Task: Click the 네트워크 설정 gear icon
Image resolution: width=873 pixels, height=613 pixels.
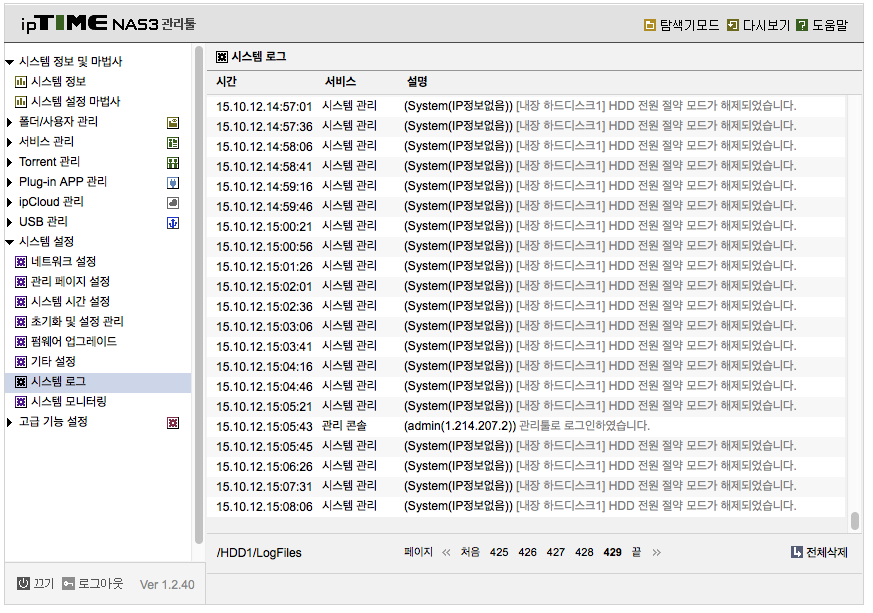Action: pyautogui.click(x=21, y=262)
